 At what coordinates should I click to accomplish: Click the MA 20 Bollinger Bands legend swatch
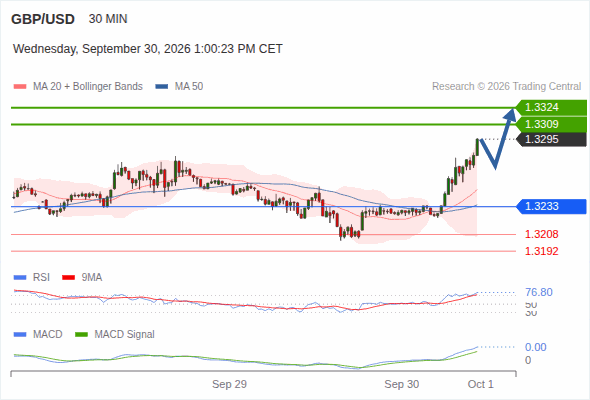tap(20, 87)
